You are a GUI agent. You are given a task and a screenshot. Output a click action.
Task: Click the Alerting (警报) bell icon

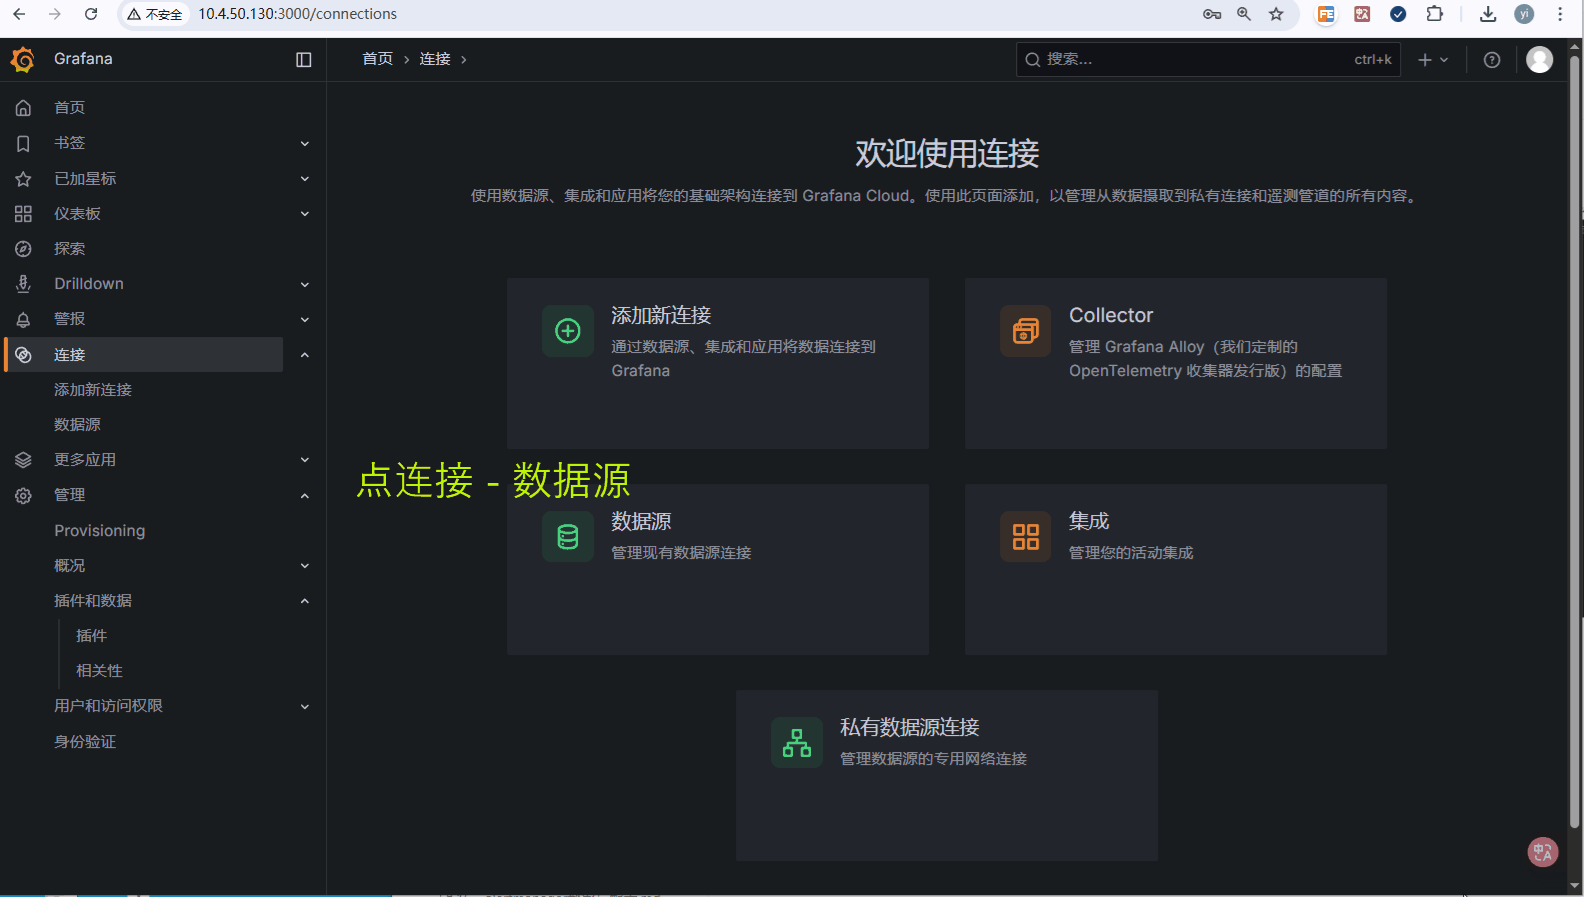tap(23, 319)
